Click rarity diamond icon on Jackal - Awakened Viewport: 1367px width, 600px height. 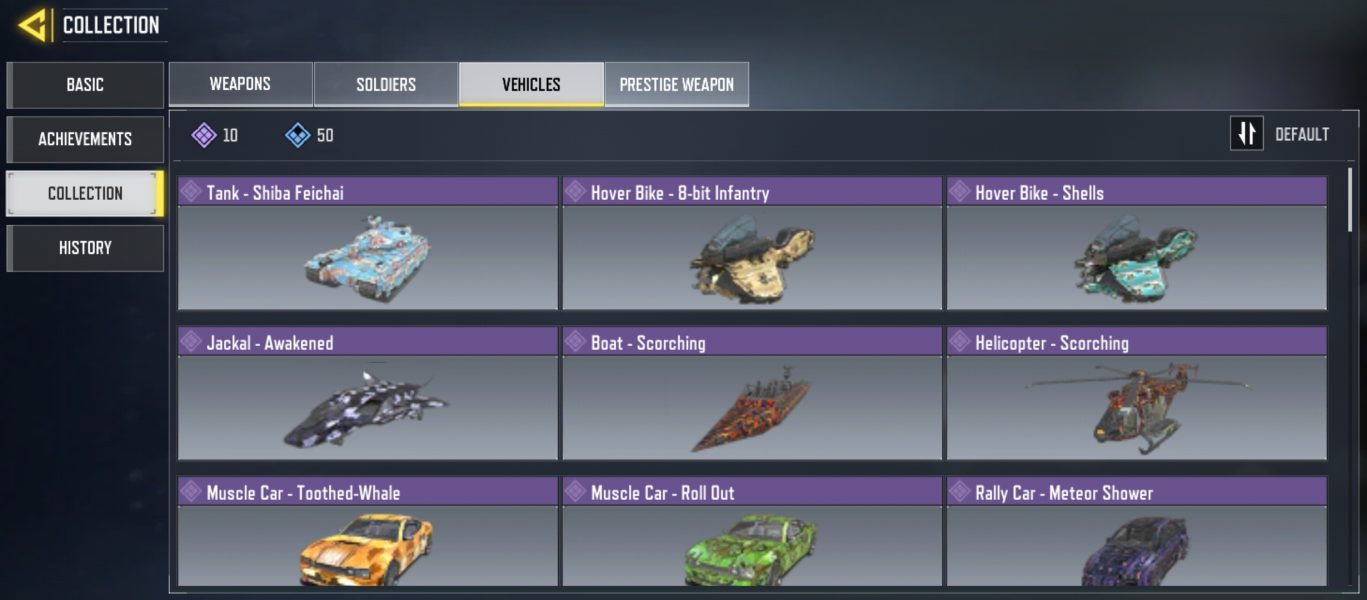point(191,342)
